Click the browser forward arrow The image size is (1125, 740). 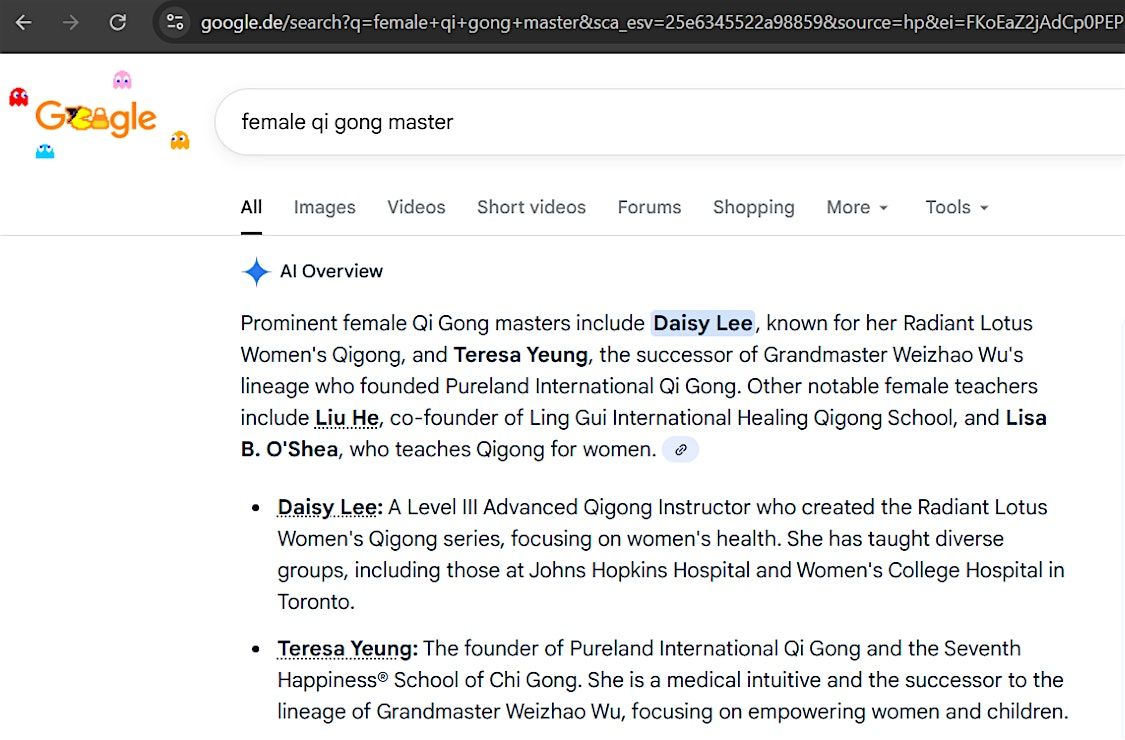(x=70, y=22)
